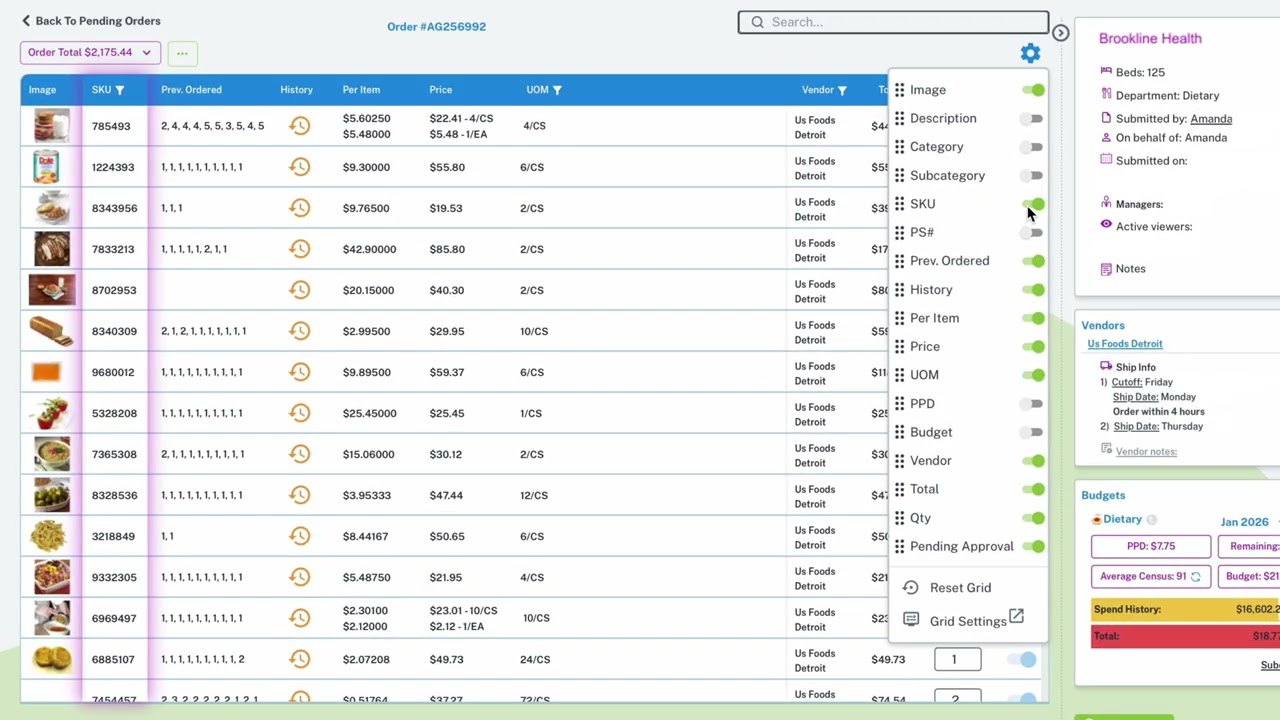Viewport: 1280px width, 720px height.
Task: Click Brookline Health heading
Action: pos(1150,38)
